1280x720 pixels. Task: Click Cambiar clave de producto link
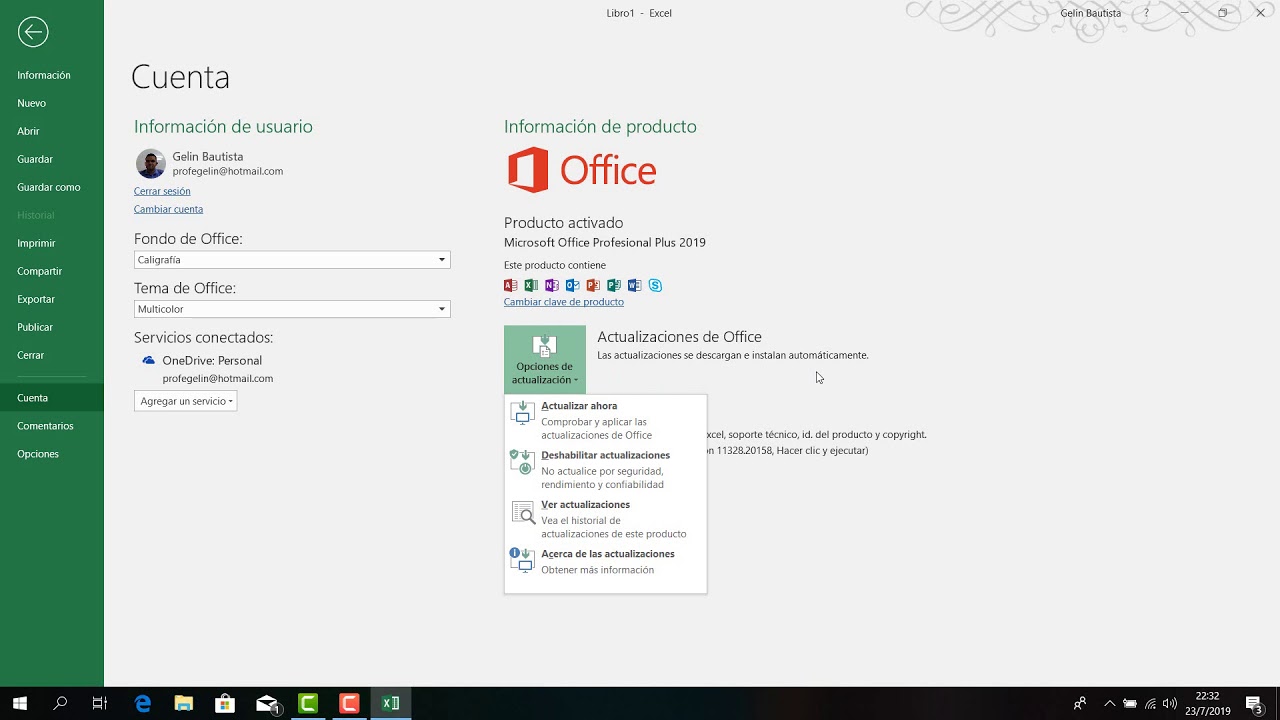coord(564,302)
